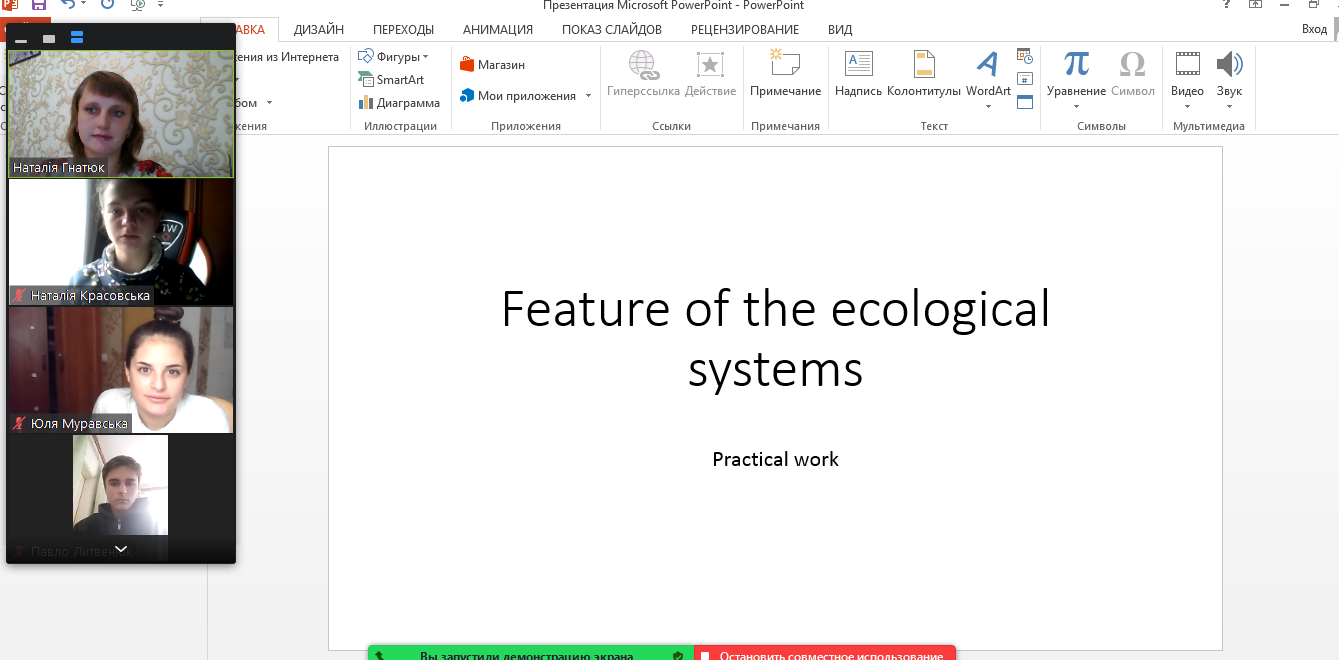This screenshot has height=660, width=1339.
Task: Open the WordArt styles gallery
Action: pyautogui.click(x=988, y=78)
